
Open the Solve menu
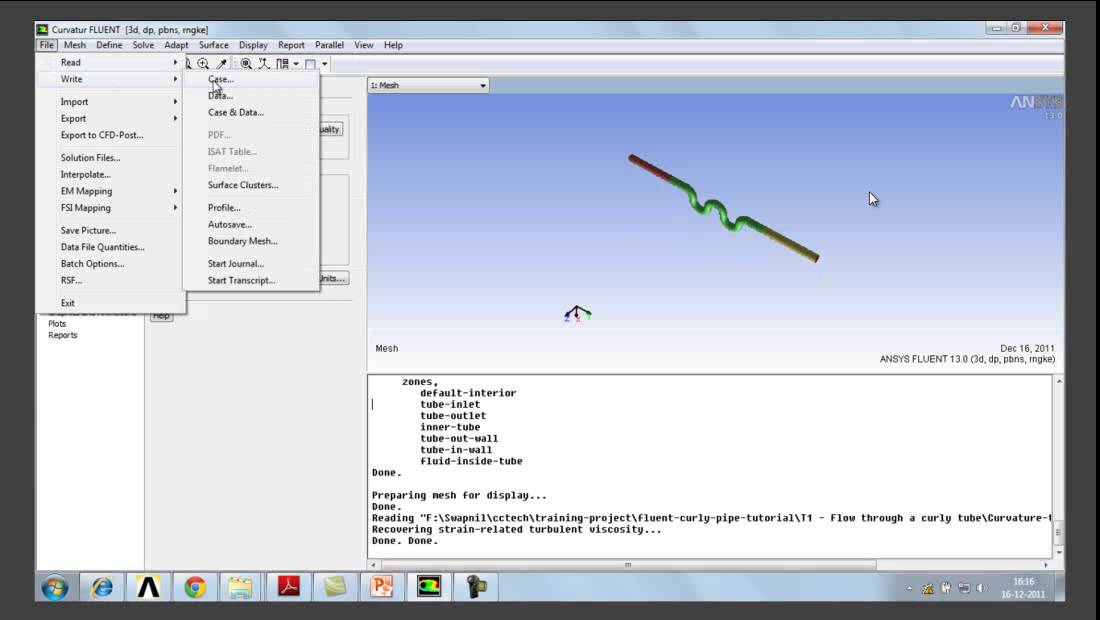coord(143,45)
